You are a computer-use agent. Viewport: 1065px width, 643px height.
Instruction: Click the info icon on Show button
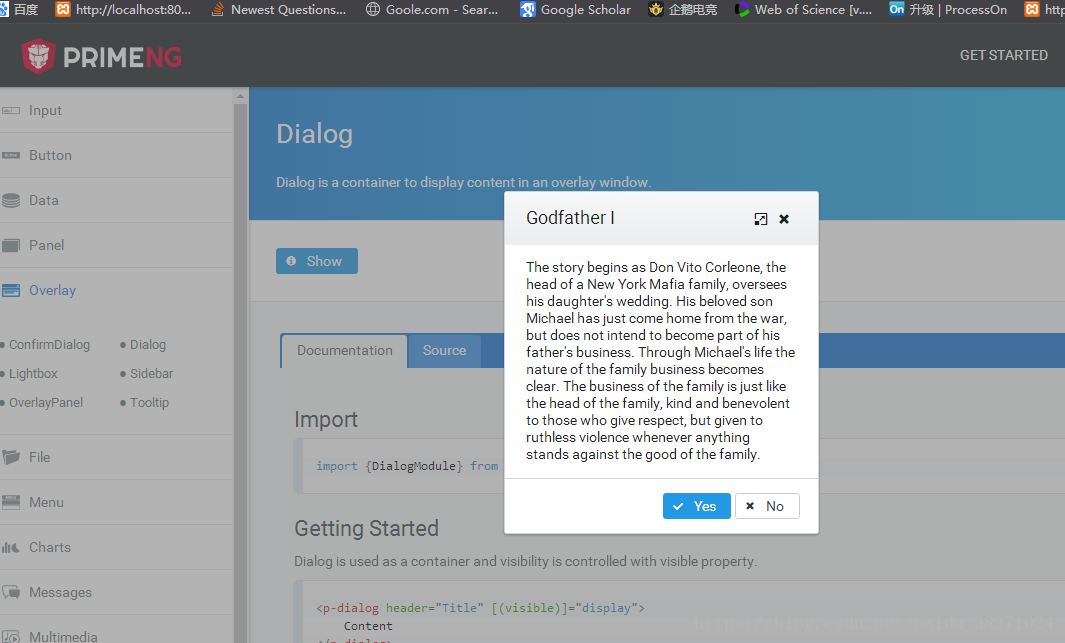[x=291, y=261]
